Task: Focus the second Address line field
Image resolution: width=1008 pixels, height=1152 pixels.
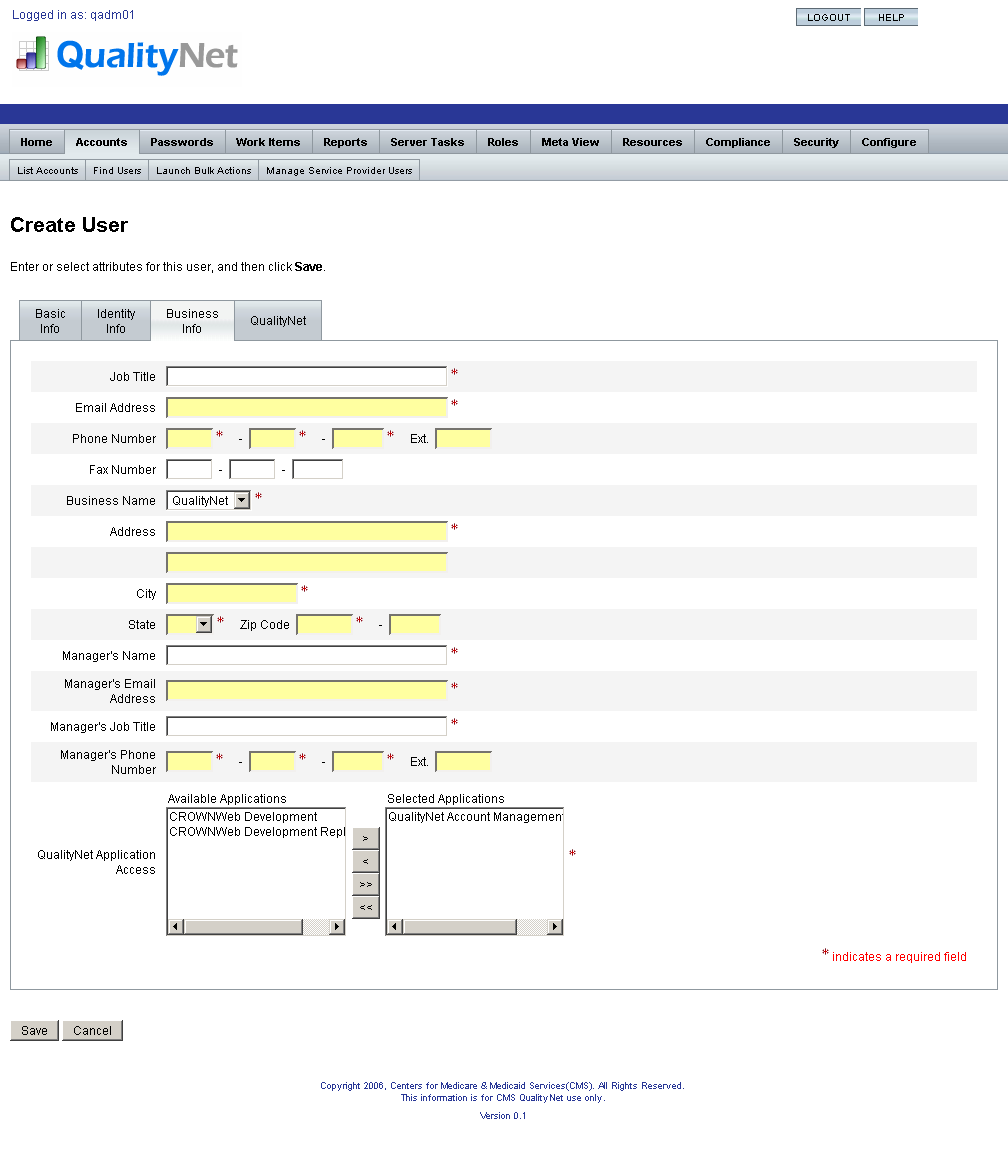Action: (307, 563)
